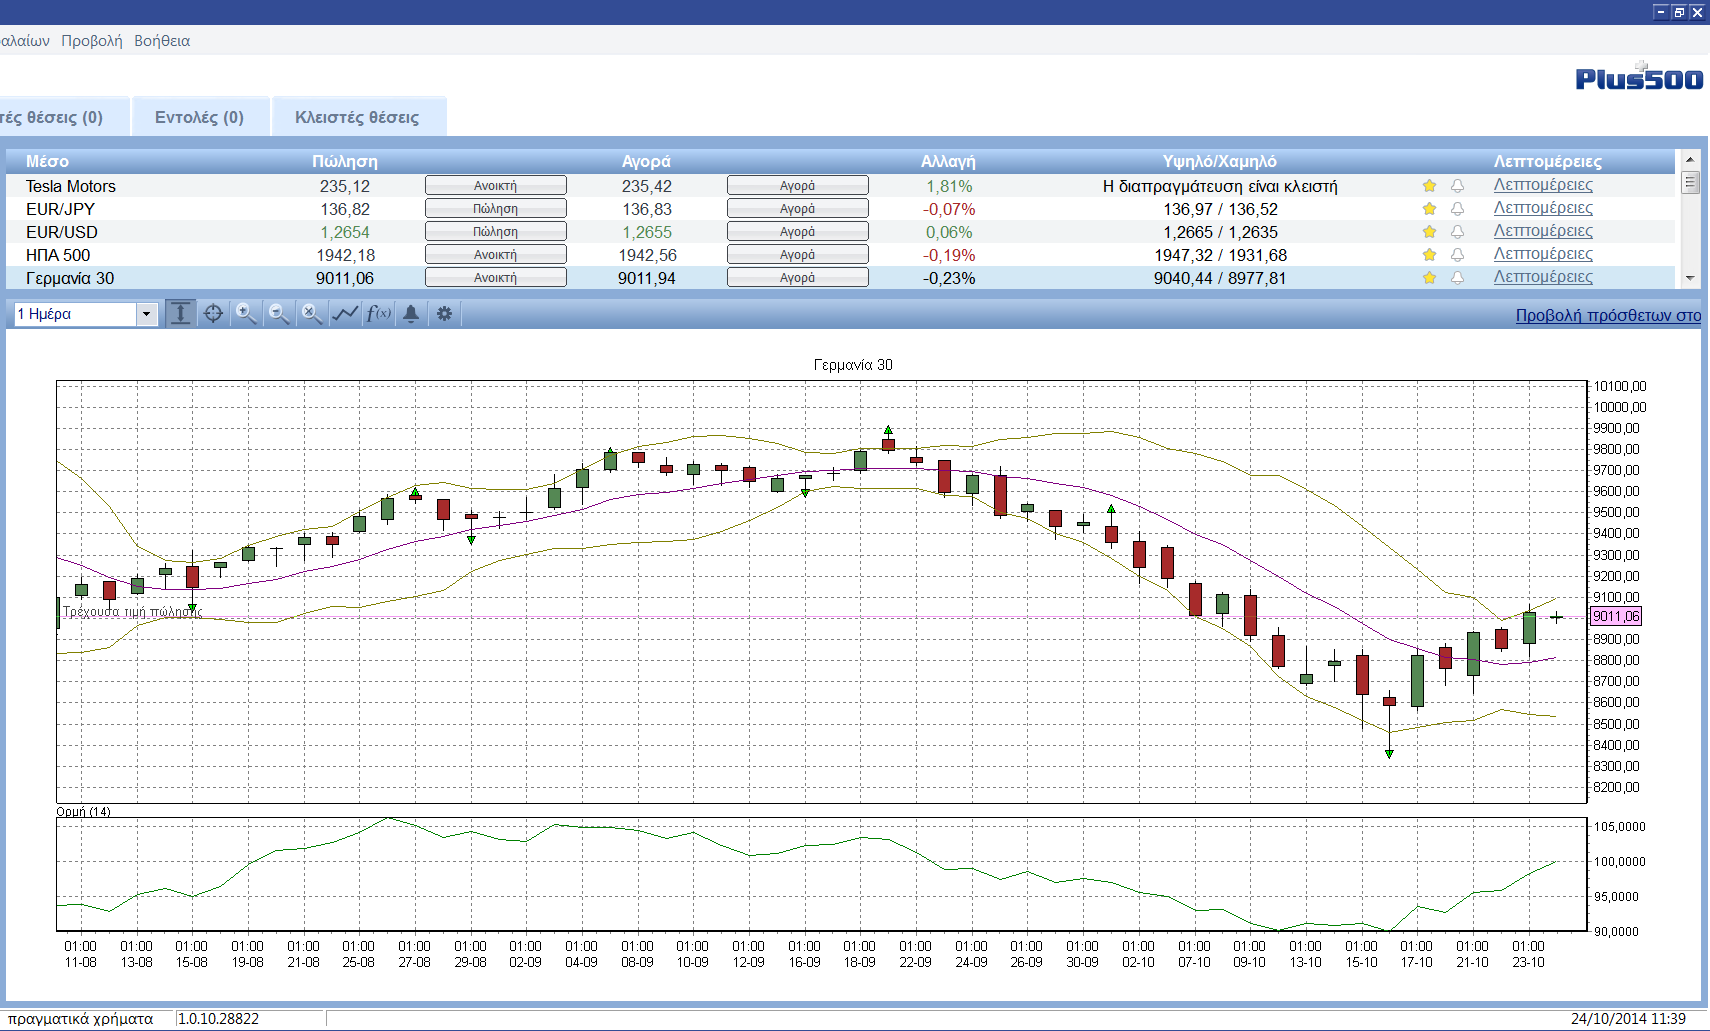1710x1031 pixels.
Task: Toggle the auto-scale vertical axis tool
Action: 180,314
